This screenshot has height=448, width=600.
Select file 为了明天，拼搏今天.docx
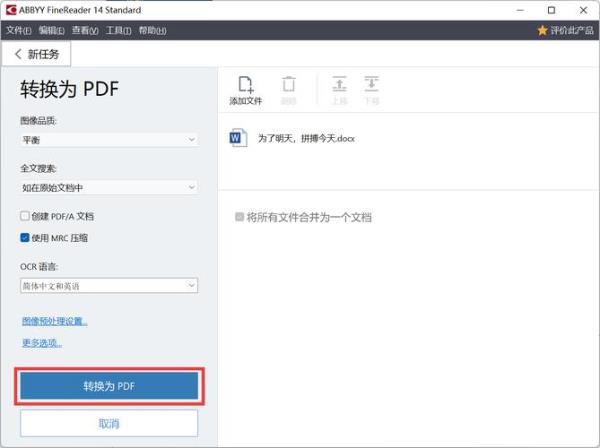pyautogui.click(x=306, y=138)
